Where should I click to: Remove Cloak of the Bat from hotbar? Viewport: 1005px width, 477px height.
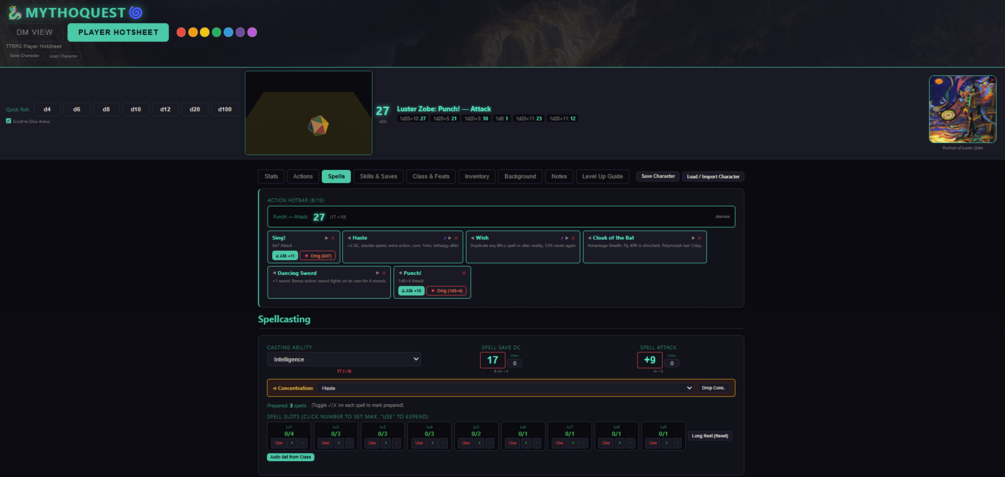pos(699,238)
